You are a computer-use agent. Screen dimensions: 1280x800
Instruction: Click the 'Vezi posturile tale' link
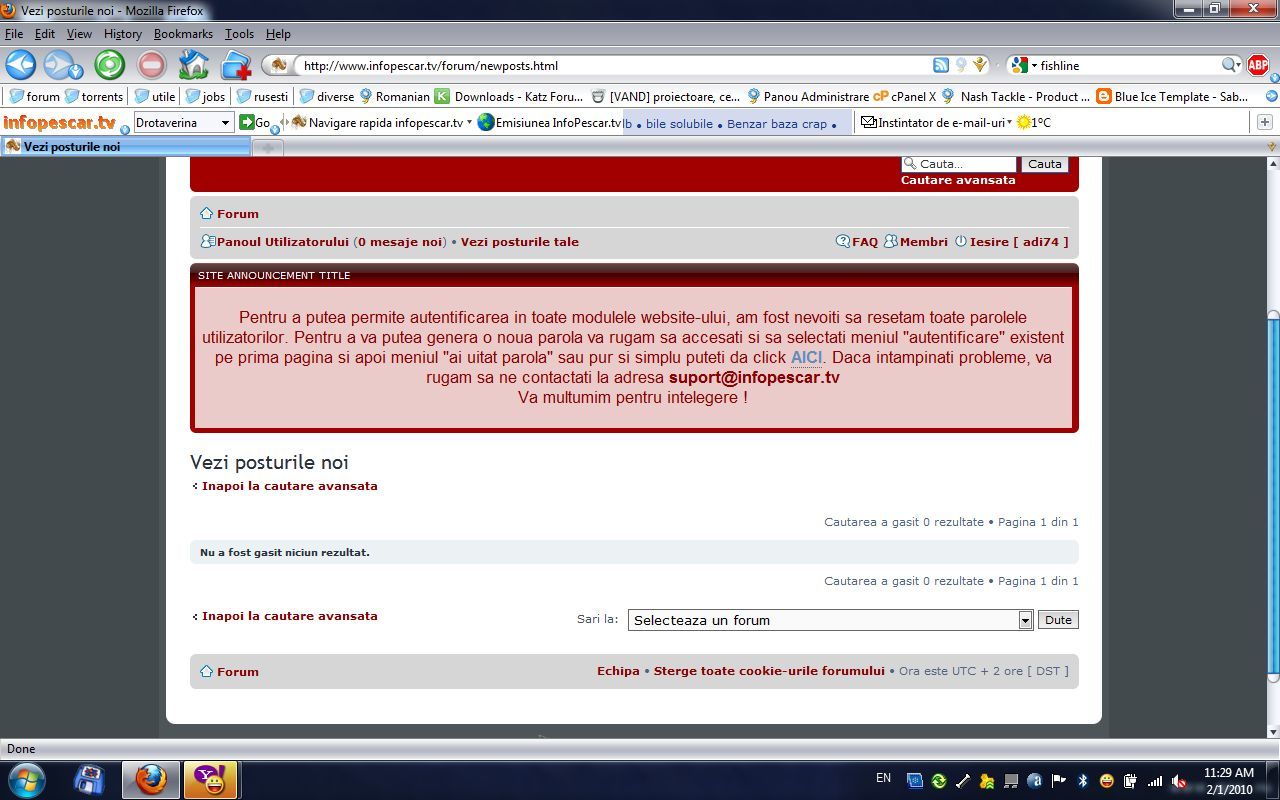pos(519,242)
